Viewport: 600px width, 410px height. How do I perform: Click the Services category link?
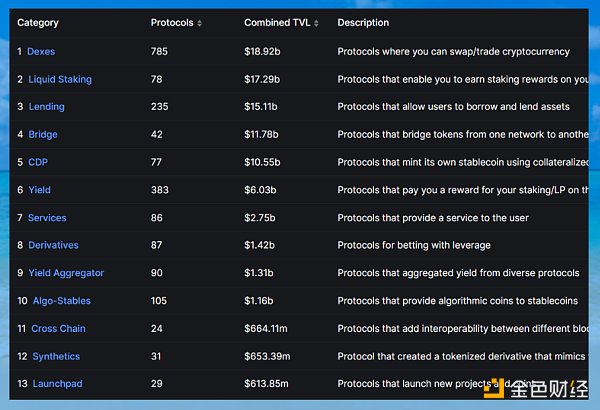click(47, 218)
